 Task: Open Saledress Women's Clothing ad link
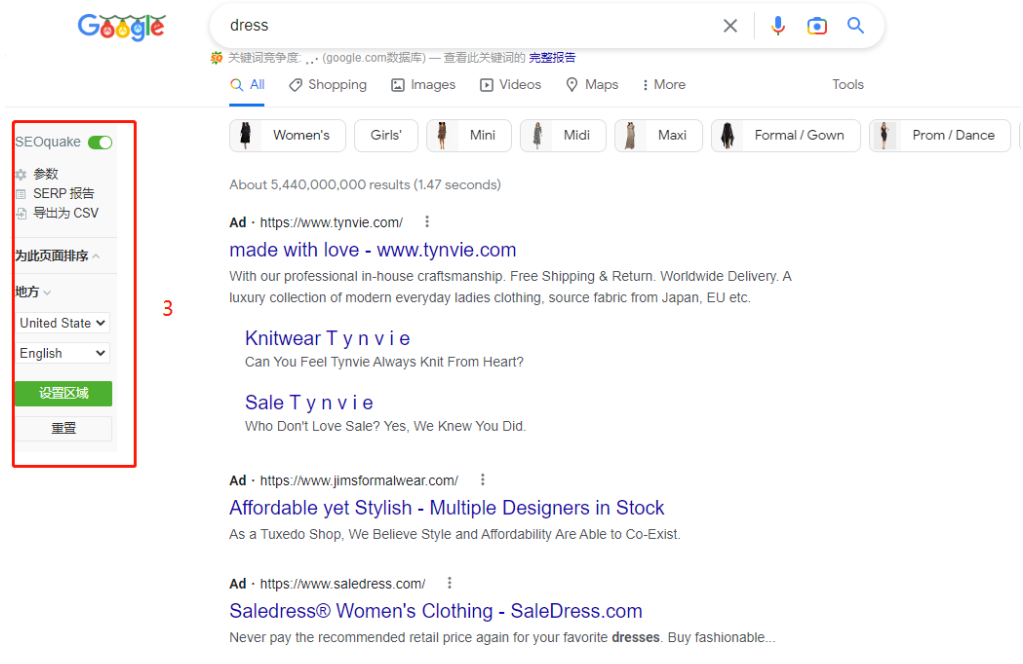(x=436, y=611)
